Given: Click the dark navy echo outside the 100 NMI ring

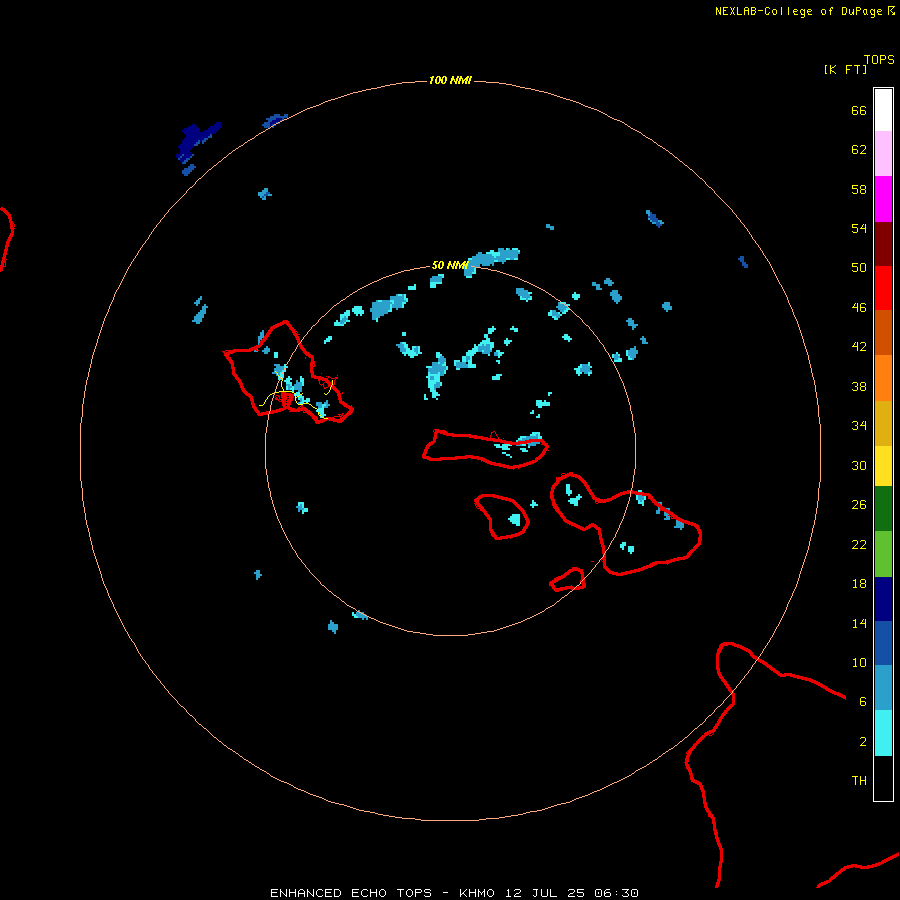Looking at the screenshot, I should (197, 140).
